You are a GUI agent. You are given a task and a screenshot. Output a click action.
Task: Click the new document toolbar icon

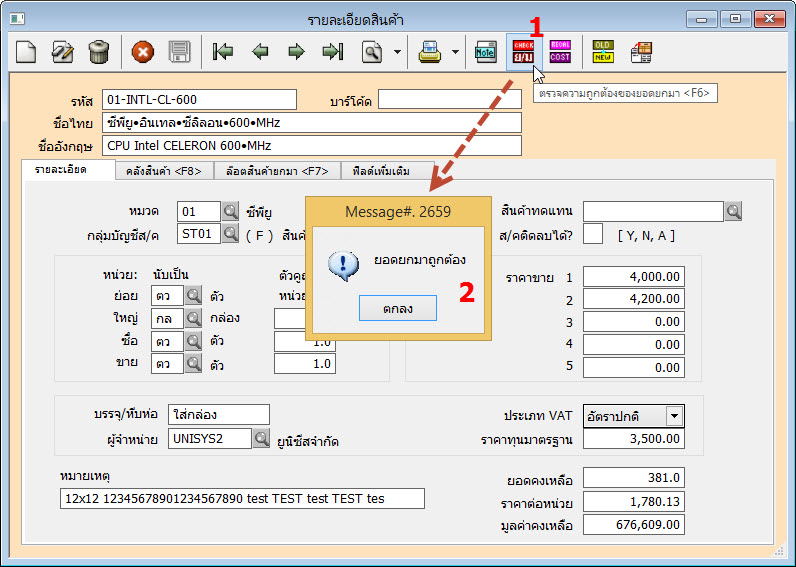27,51
